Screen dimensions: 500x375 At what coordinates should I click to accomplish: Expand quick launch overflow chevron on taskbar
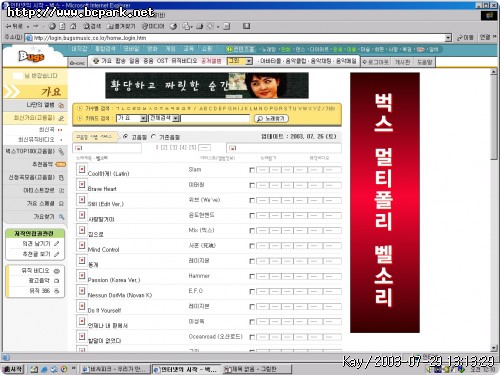pos(74,368)
